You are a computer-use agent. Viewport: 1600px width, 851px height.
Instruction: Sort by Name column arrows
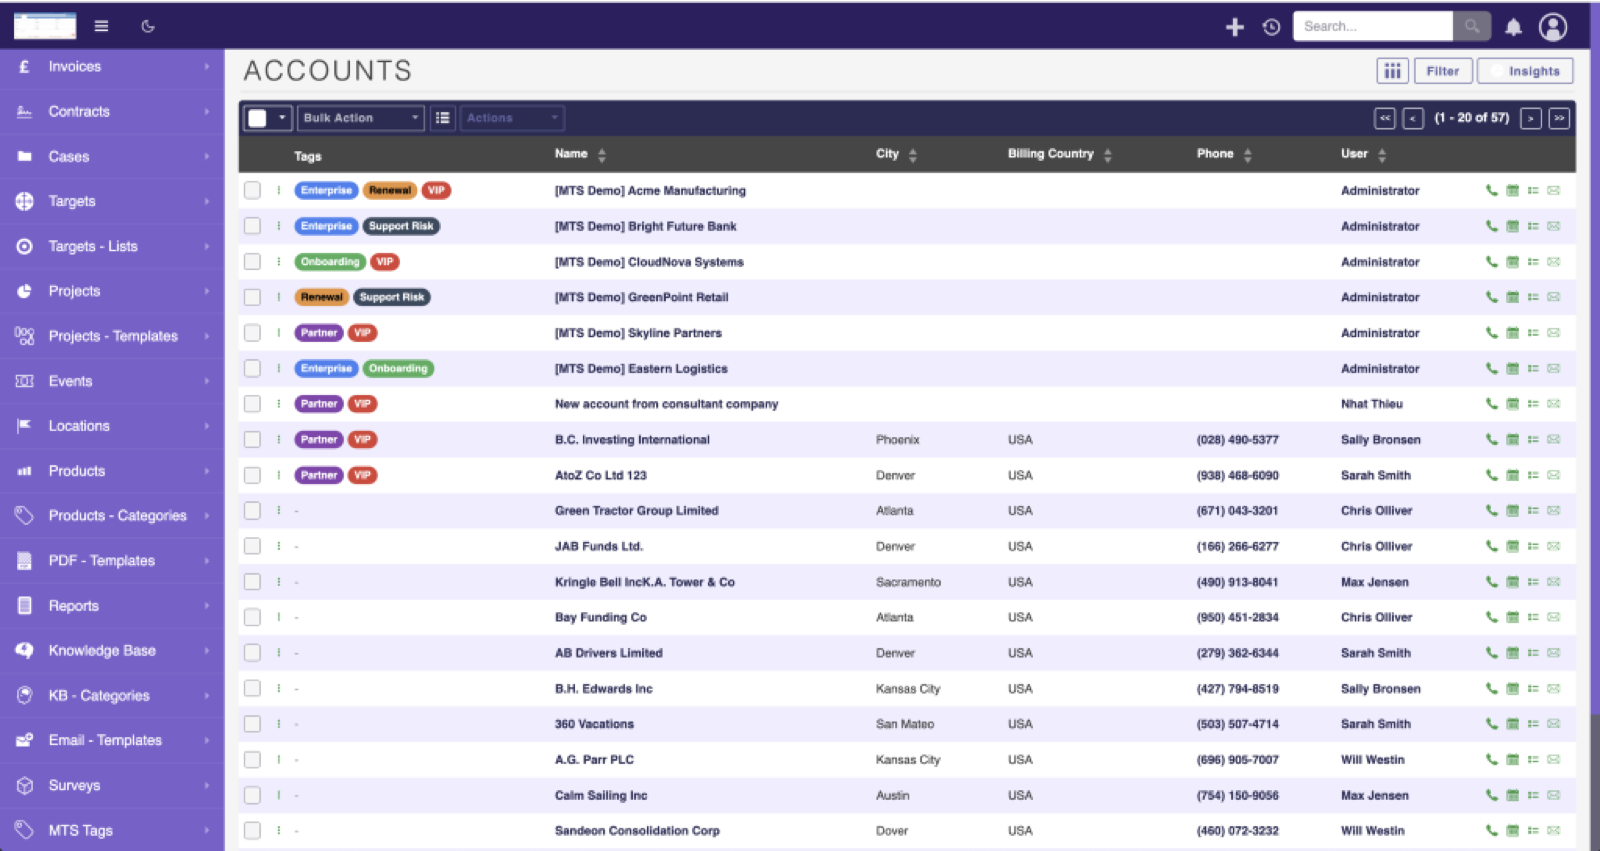coord(602,155)
